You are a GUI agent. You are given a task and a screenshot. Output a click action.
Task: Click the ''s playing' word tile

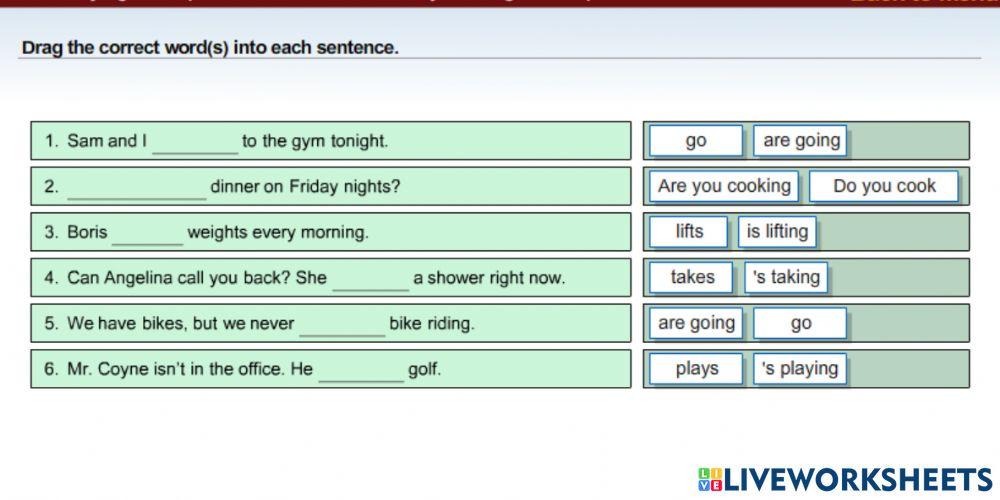tap(800, 369)
